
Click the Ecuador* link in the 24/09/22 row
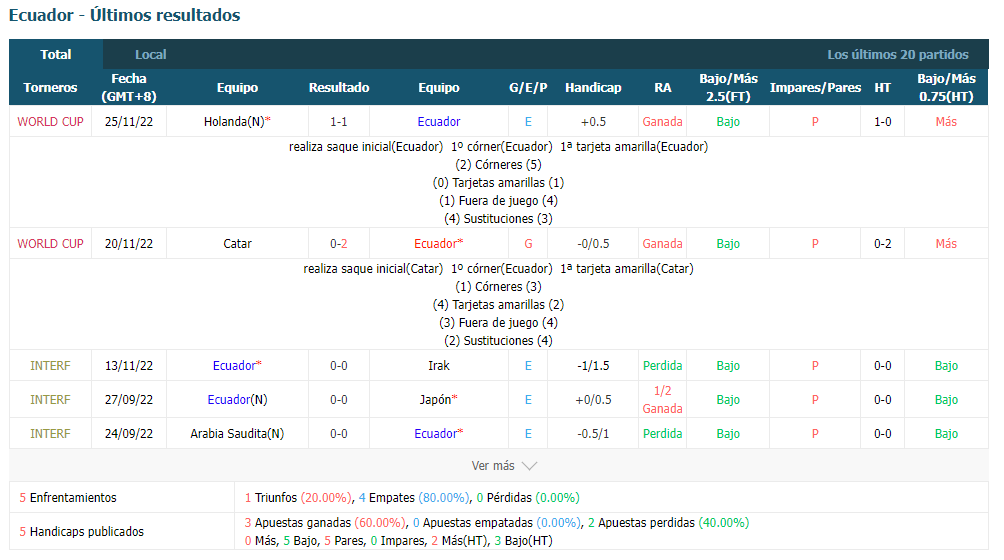[439, 434]
